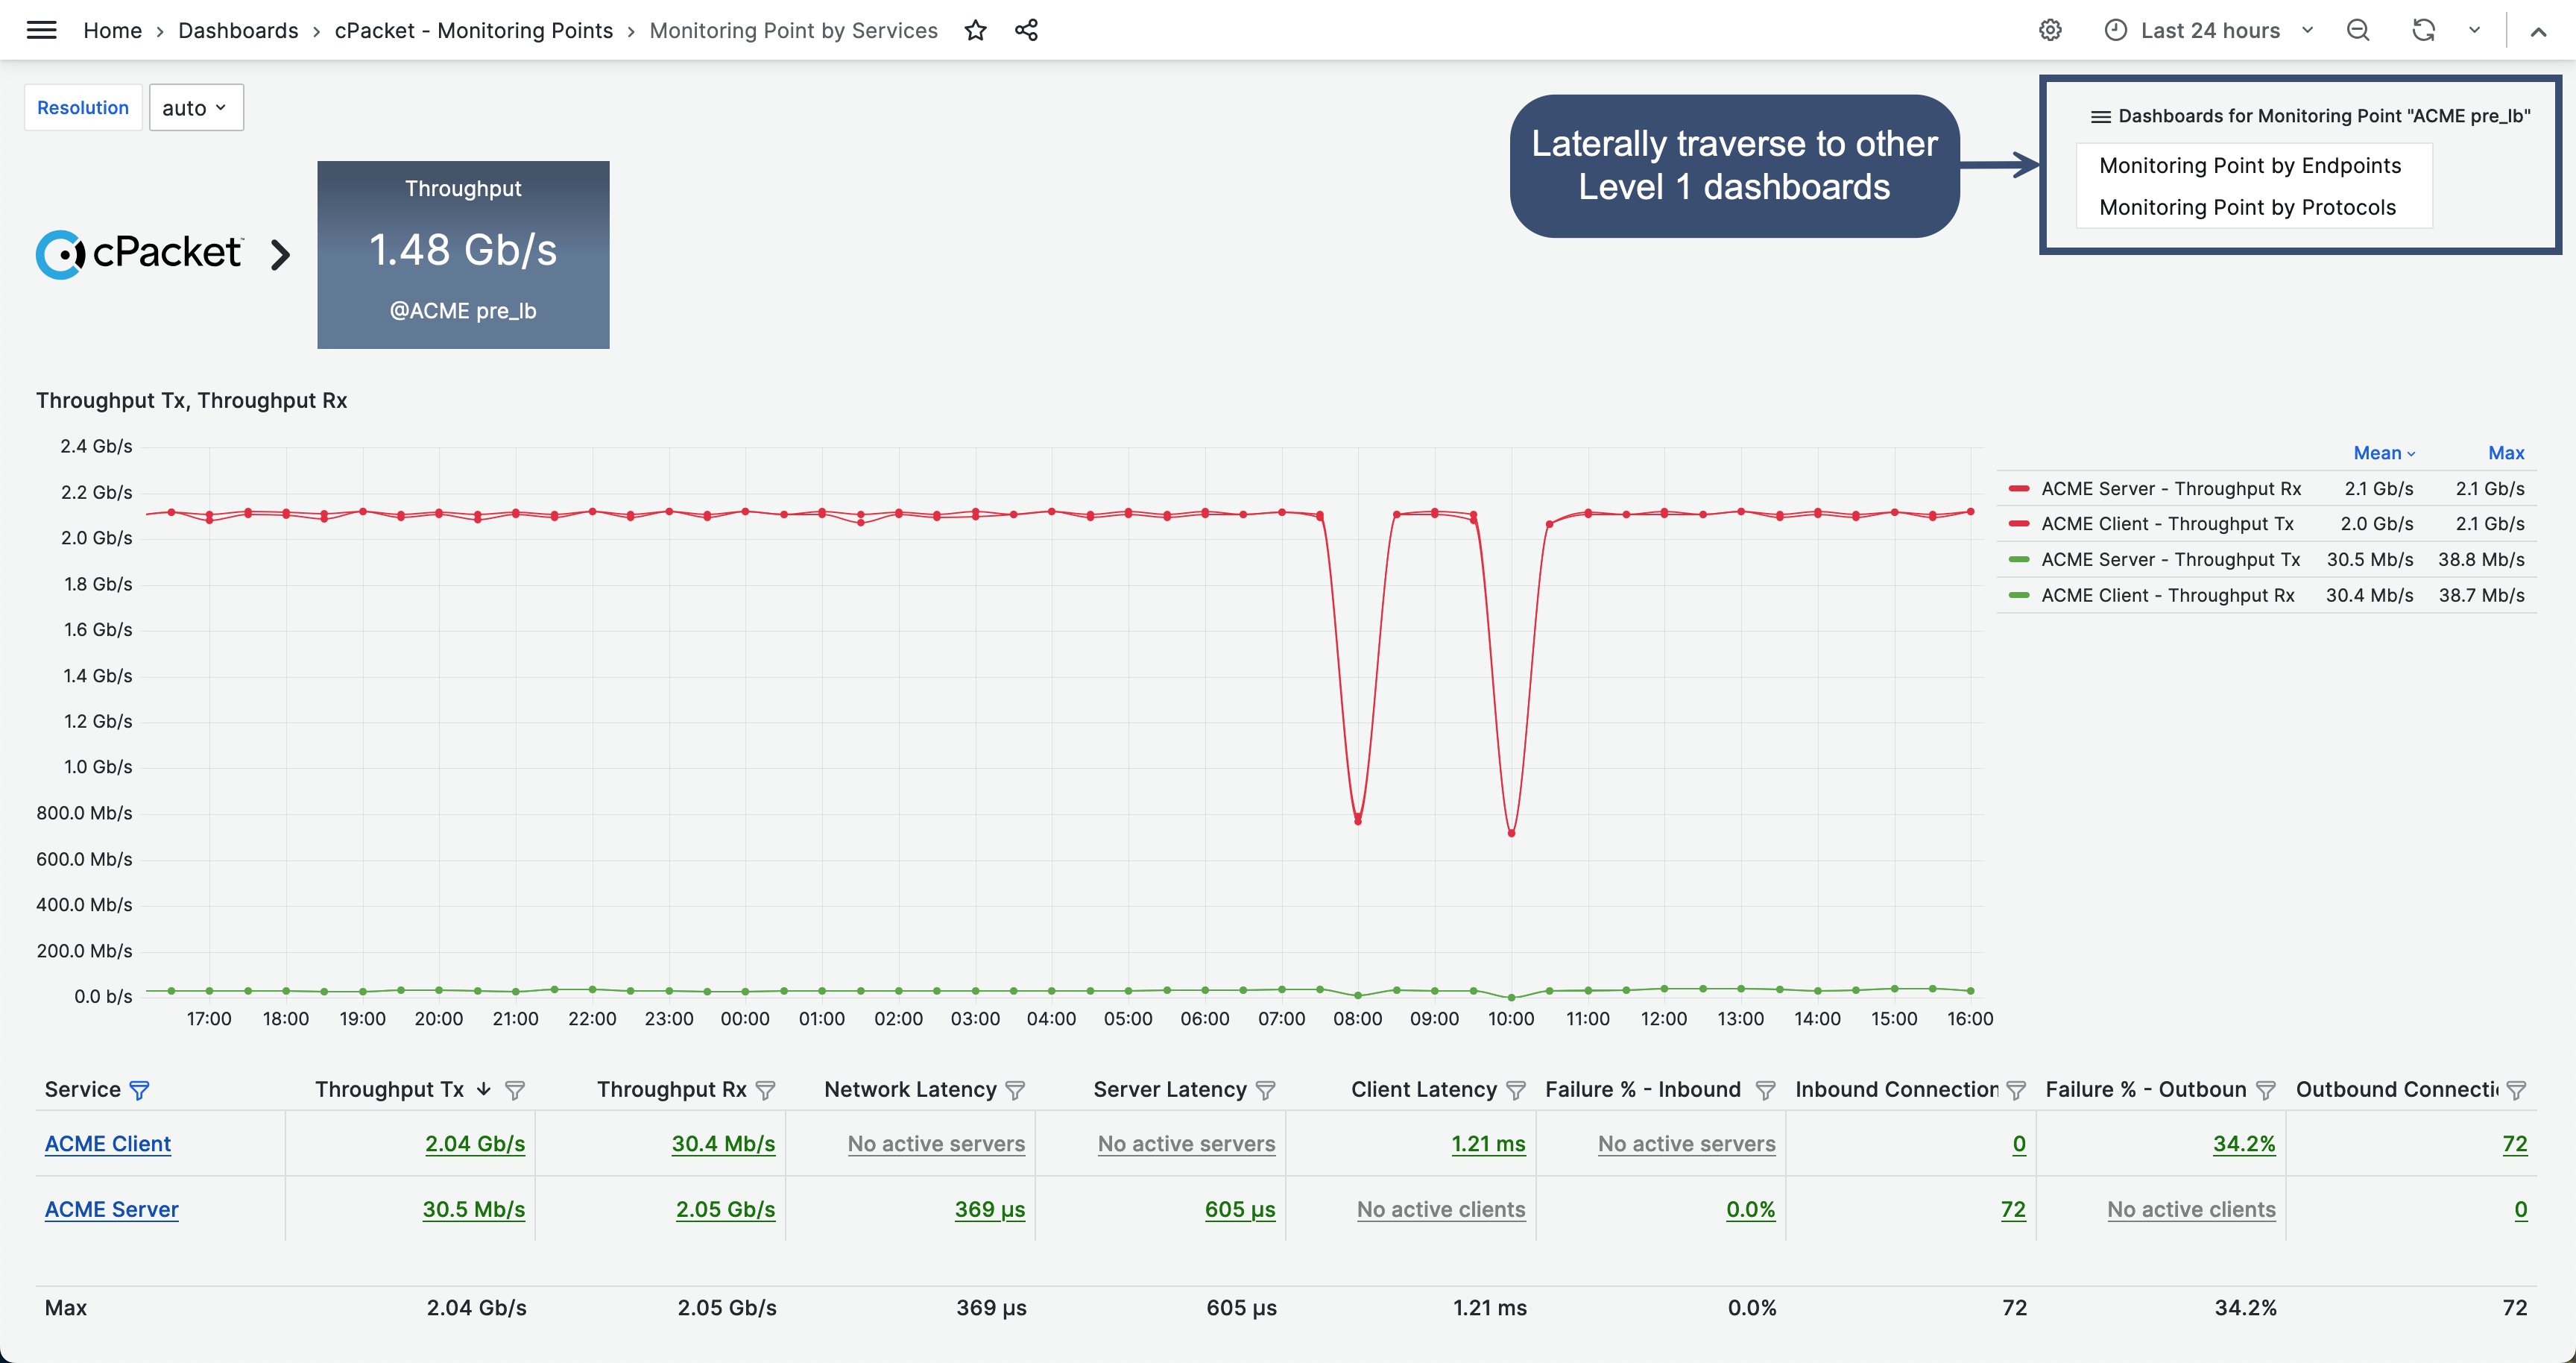Sort by Client Latency column header

1424,1089
